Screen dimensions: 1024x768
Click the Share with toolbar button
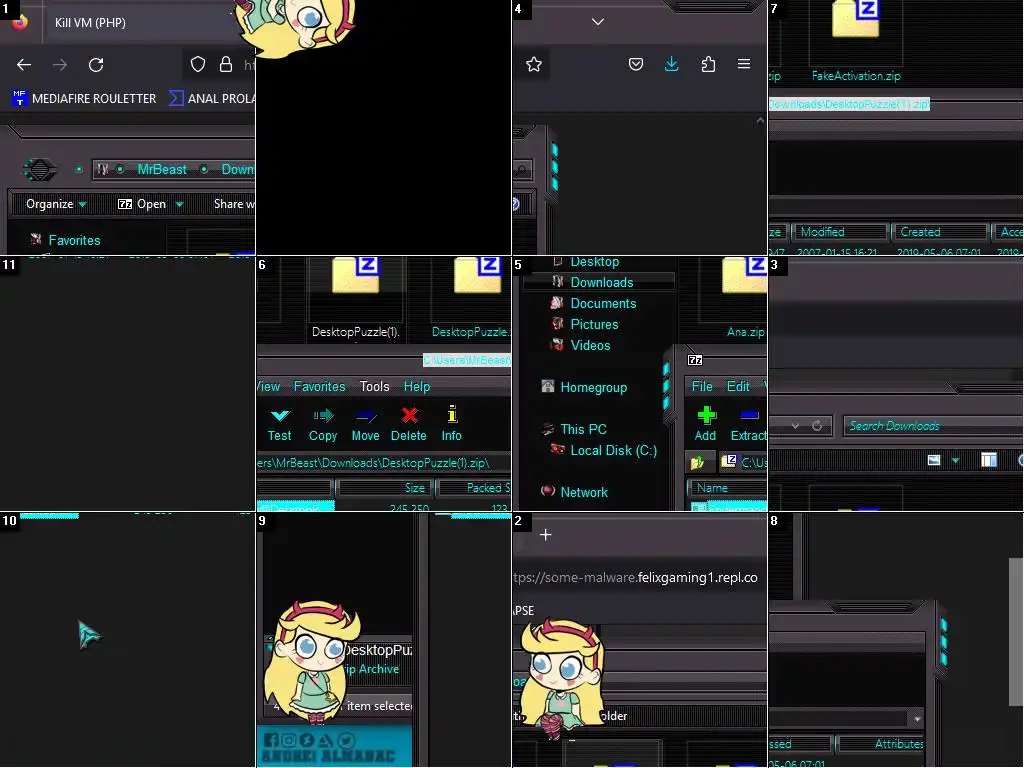[234, 204]
